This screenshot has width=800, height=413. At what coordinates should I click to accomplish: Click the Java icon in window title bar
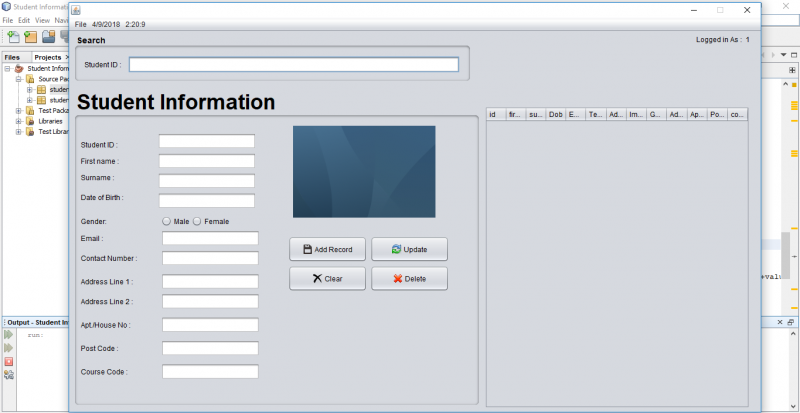[76, 10]
